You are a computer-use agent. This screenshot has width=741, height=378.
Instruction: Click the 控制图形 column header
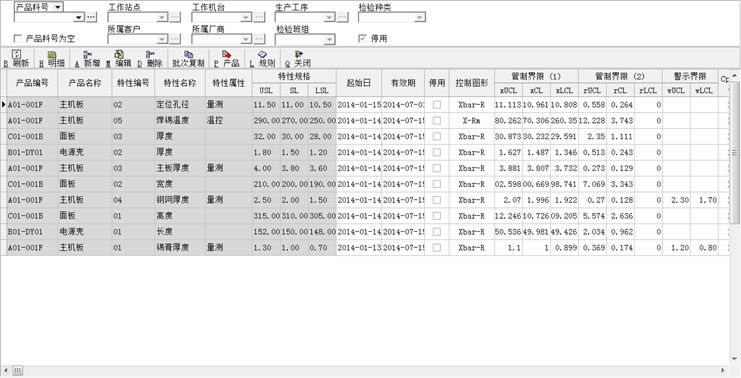coord(472,83)
